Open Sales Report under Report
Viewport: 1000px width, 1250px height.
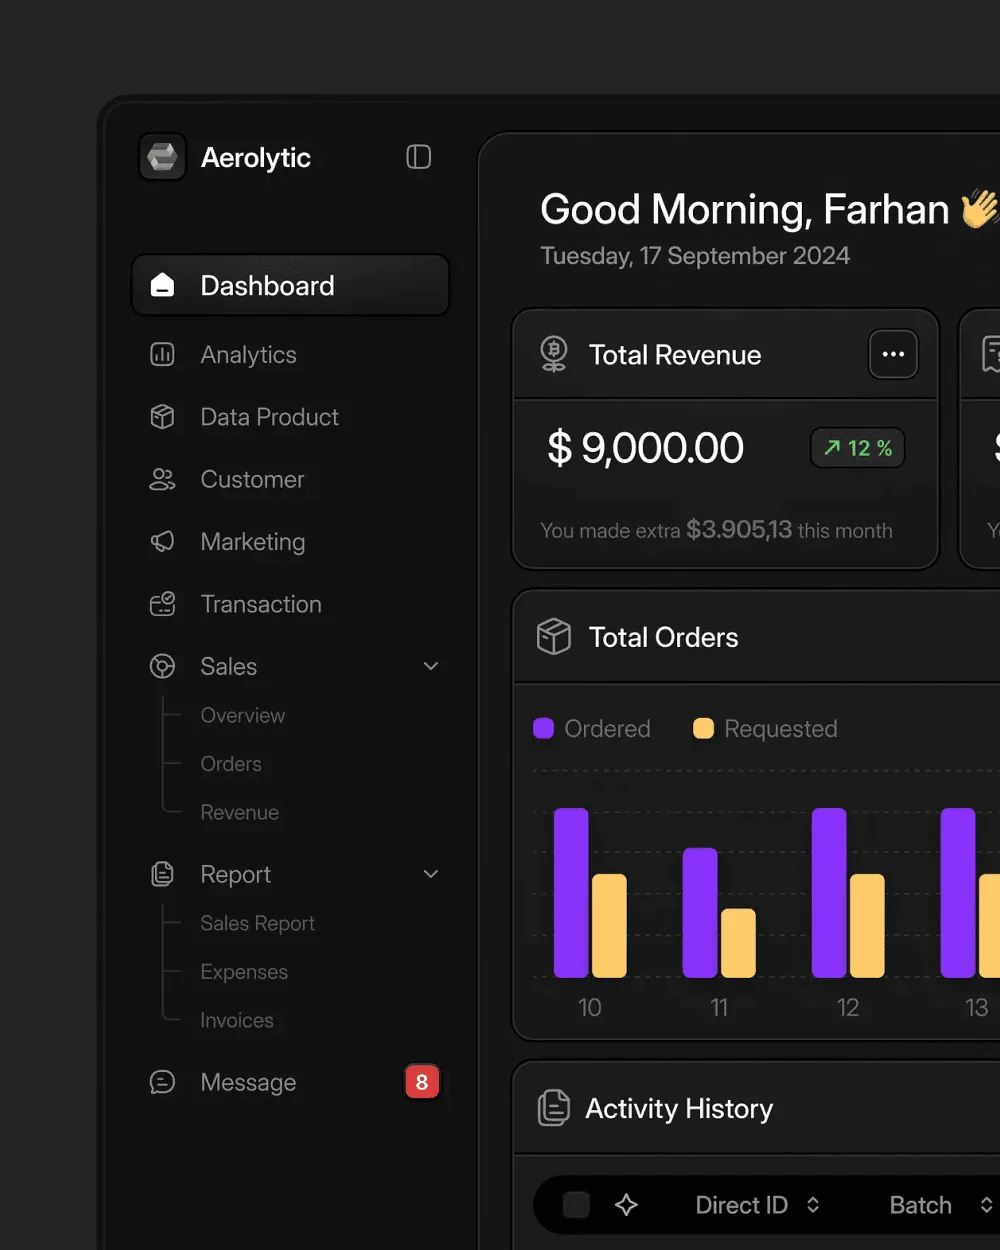[257, 923]
